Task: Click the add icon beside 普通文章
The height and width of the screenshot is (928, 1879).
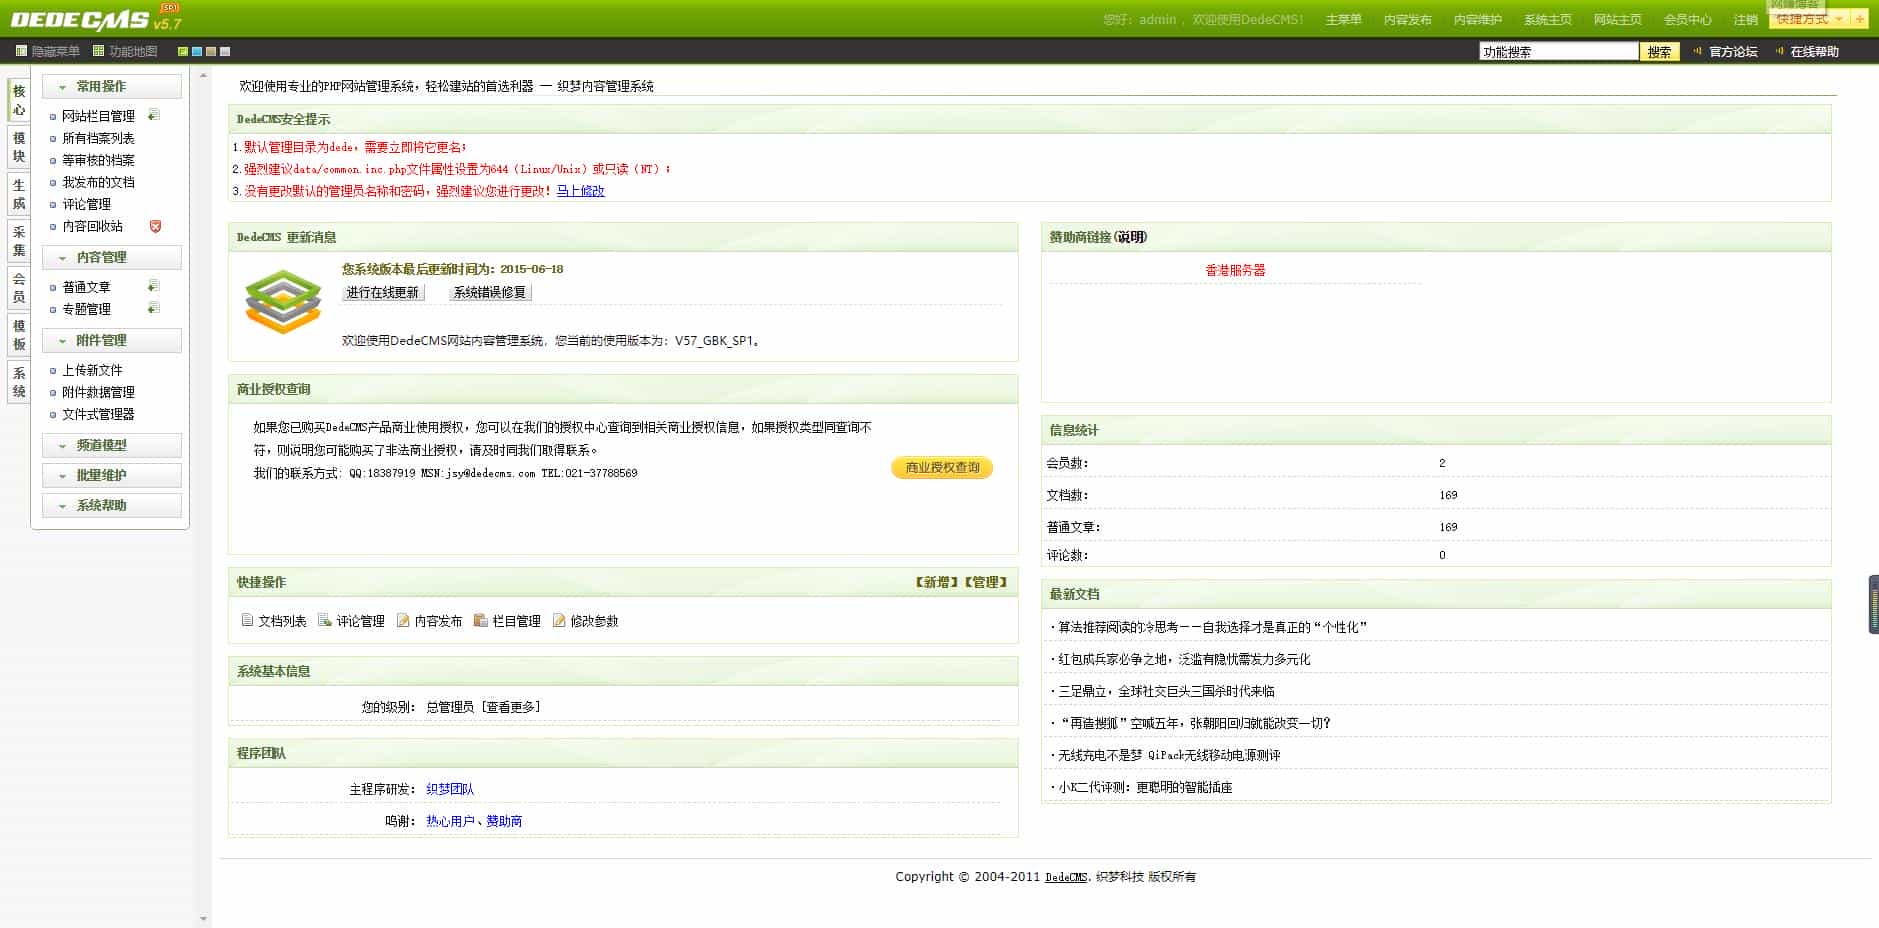Action: point(154,286)
